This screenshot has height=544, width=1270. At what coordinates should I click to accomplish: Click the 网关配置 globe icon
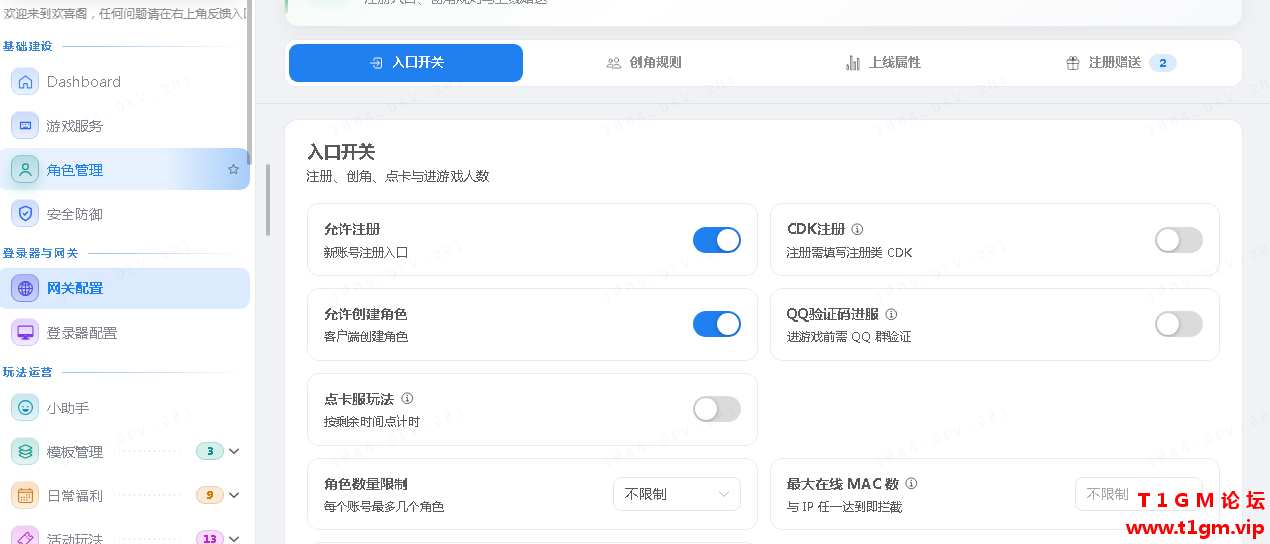click(x=25, y=288)
